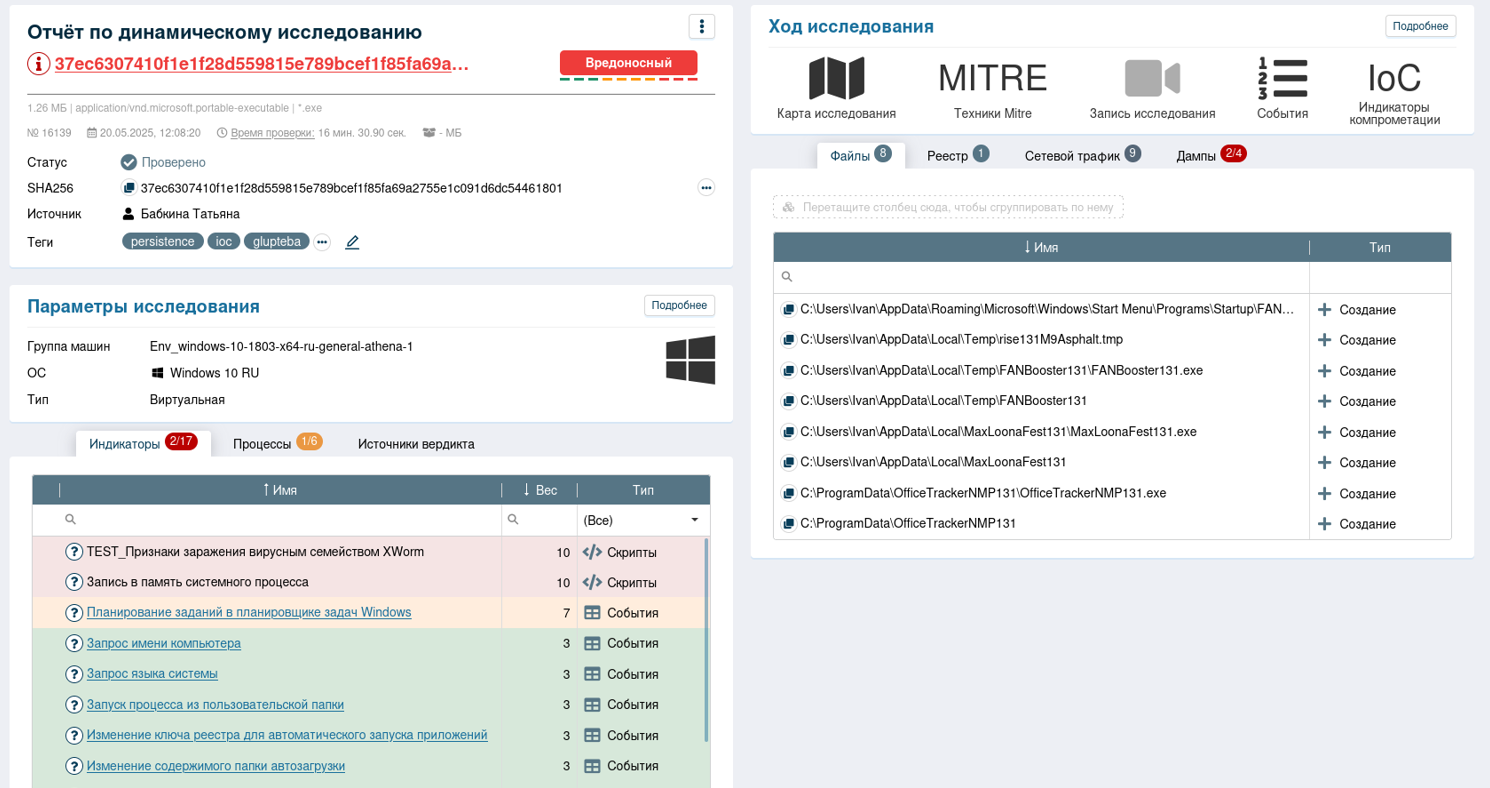Image resolution: width=1490 pixels, height=788 pixels.
Task: Copy SHA256 hash with copy icon
Action: tap(128, 188)
